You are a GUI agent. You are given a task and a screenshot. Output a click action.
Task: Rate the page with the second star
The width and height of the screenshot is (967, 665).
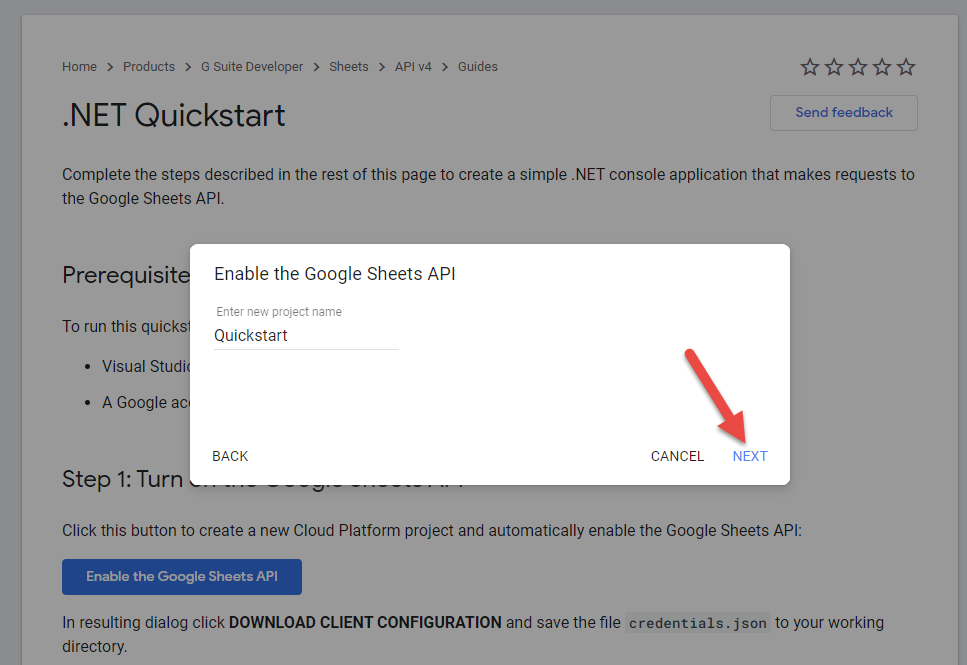[834, 67]
